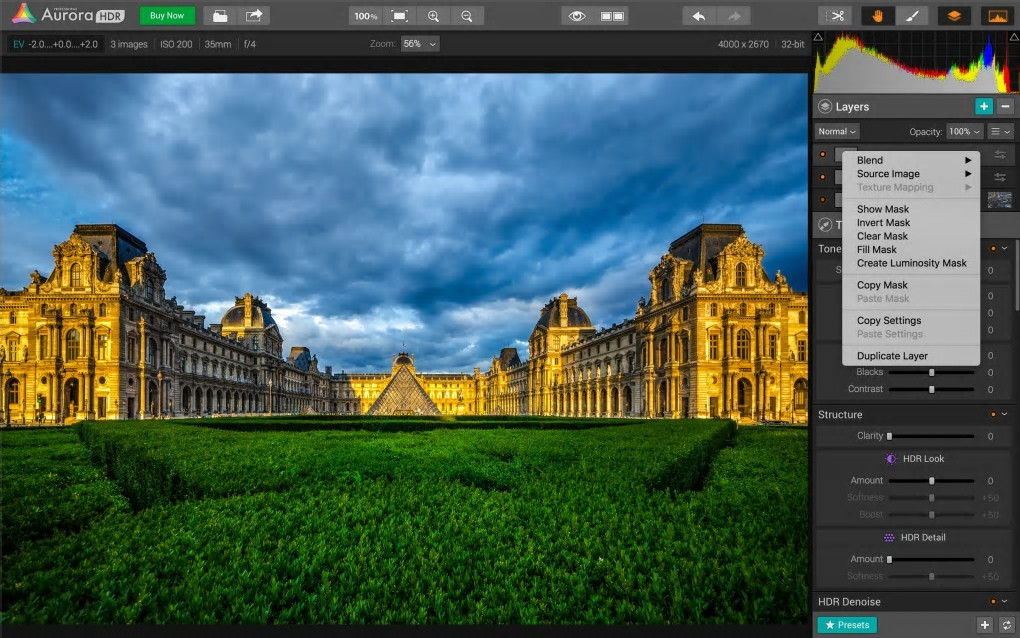Toggle the histogram display toolbar button
The image size is (1020, 638).
pos(998,16)
